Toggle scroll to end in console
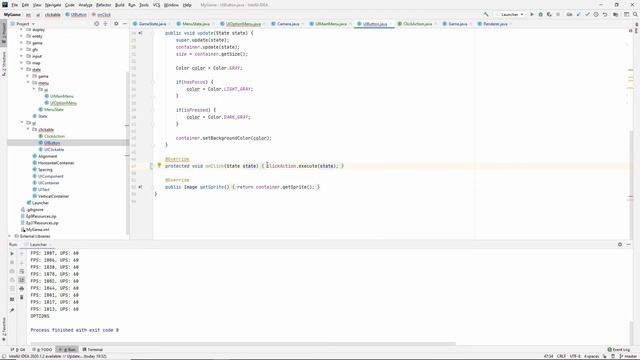 coord(22,280)
